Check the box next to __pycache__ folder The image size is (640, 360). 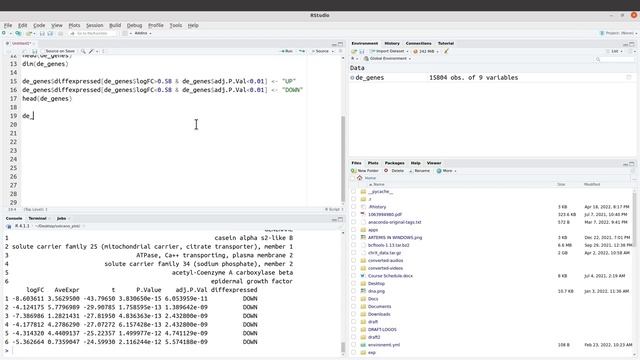(x=353, y=191)
